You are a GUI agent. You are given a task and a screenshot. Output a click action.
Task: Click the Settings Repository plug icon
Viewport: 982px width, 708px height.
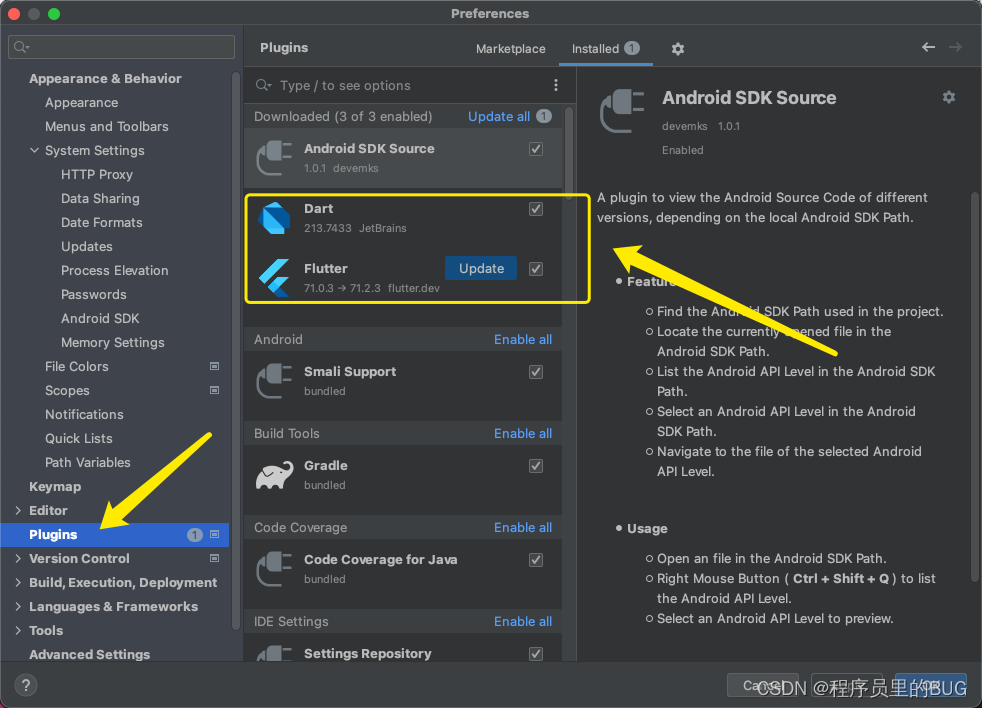[274, 653]
